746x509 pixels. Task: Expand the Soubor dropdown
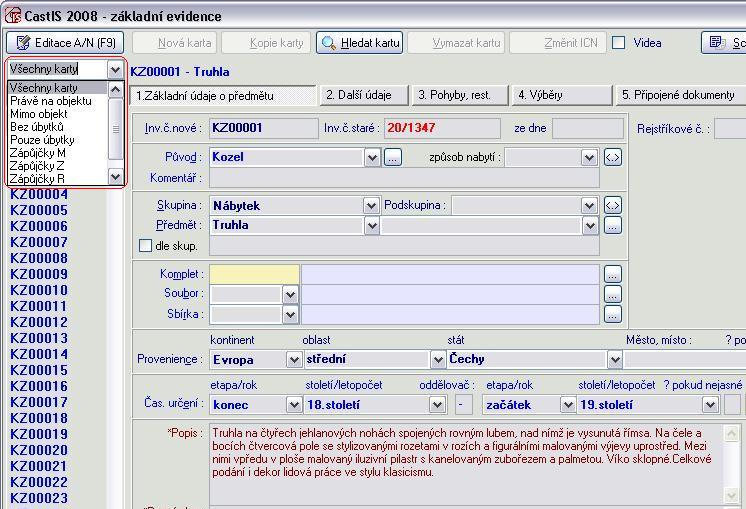(x=290, y=294)
